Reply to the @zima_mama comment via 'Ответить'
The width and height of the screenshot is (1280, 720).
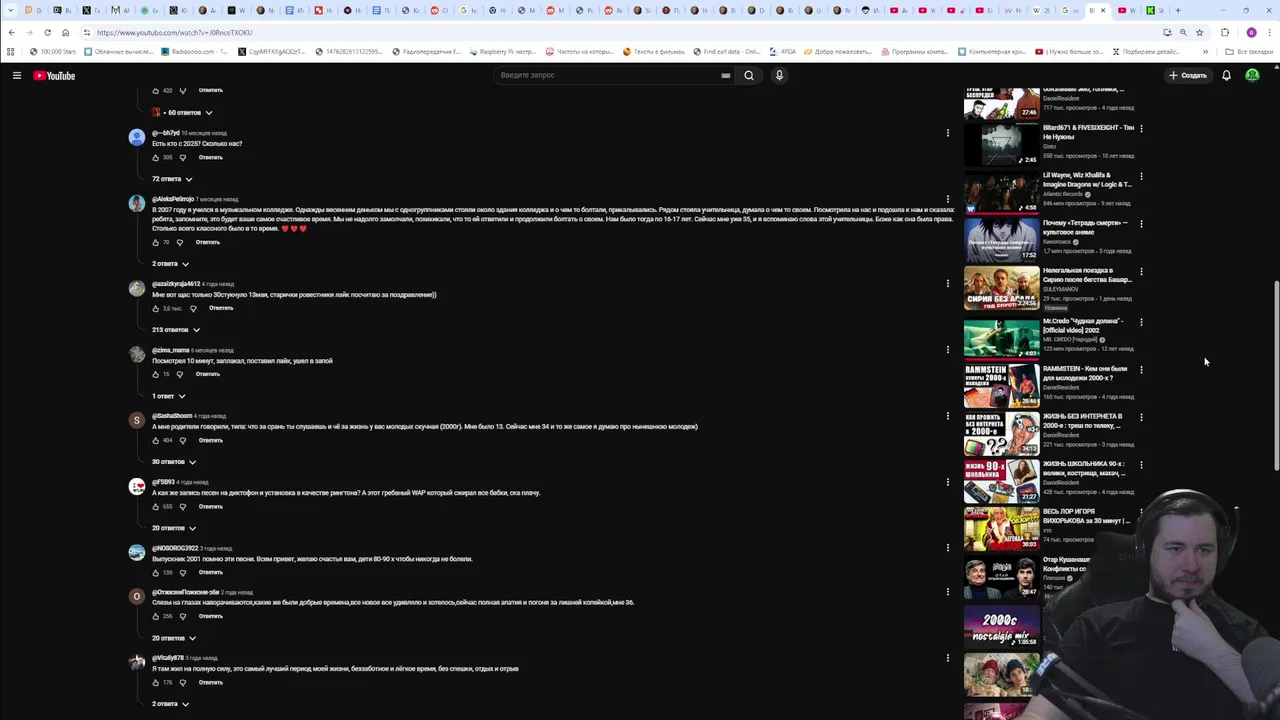tap(208, 374)
